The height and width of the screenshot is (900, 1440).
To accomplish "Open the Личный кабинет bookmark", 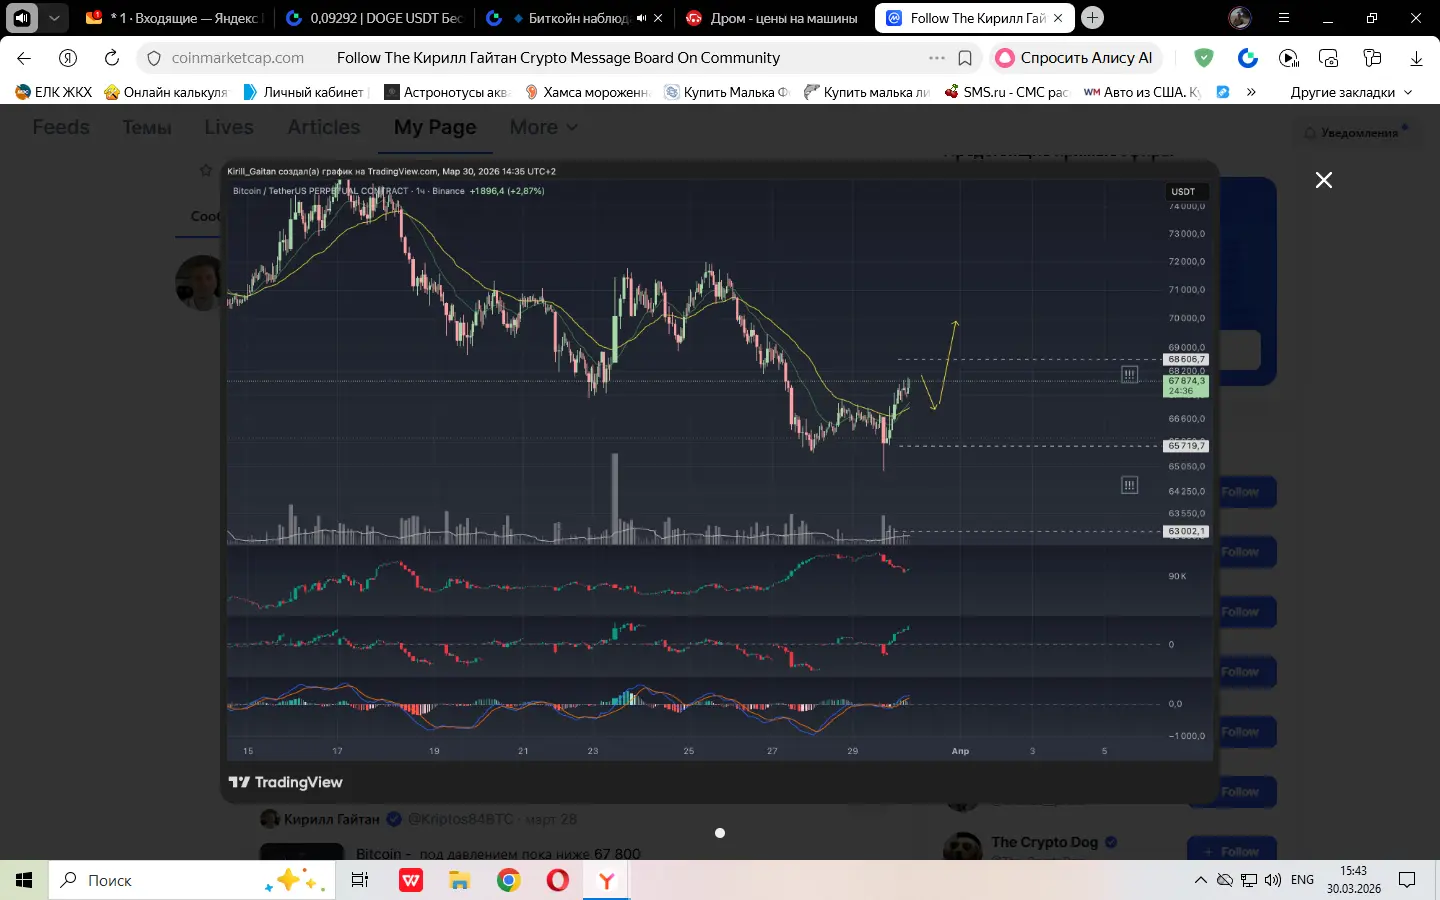I will point(307,92).
